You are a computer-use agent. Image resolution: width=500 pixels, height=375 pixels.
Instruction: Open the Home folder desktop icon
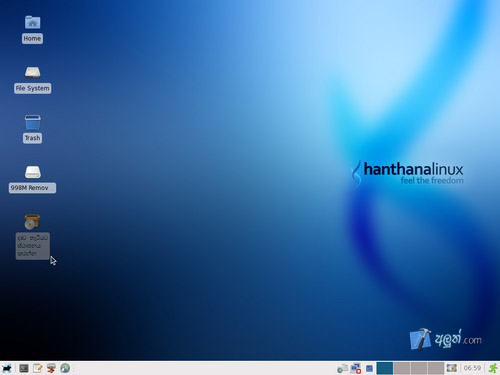tap(32, 22)
